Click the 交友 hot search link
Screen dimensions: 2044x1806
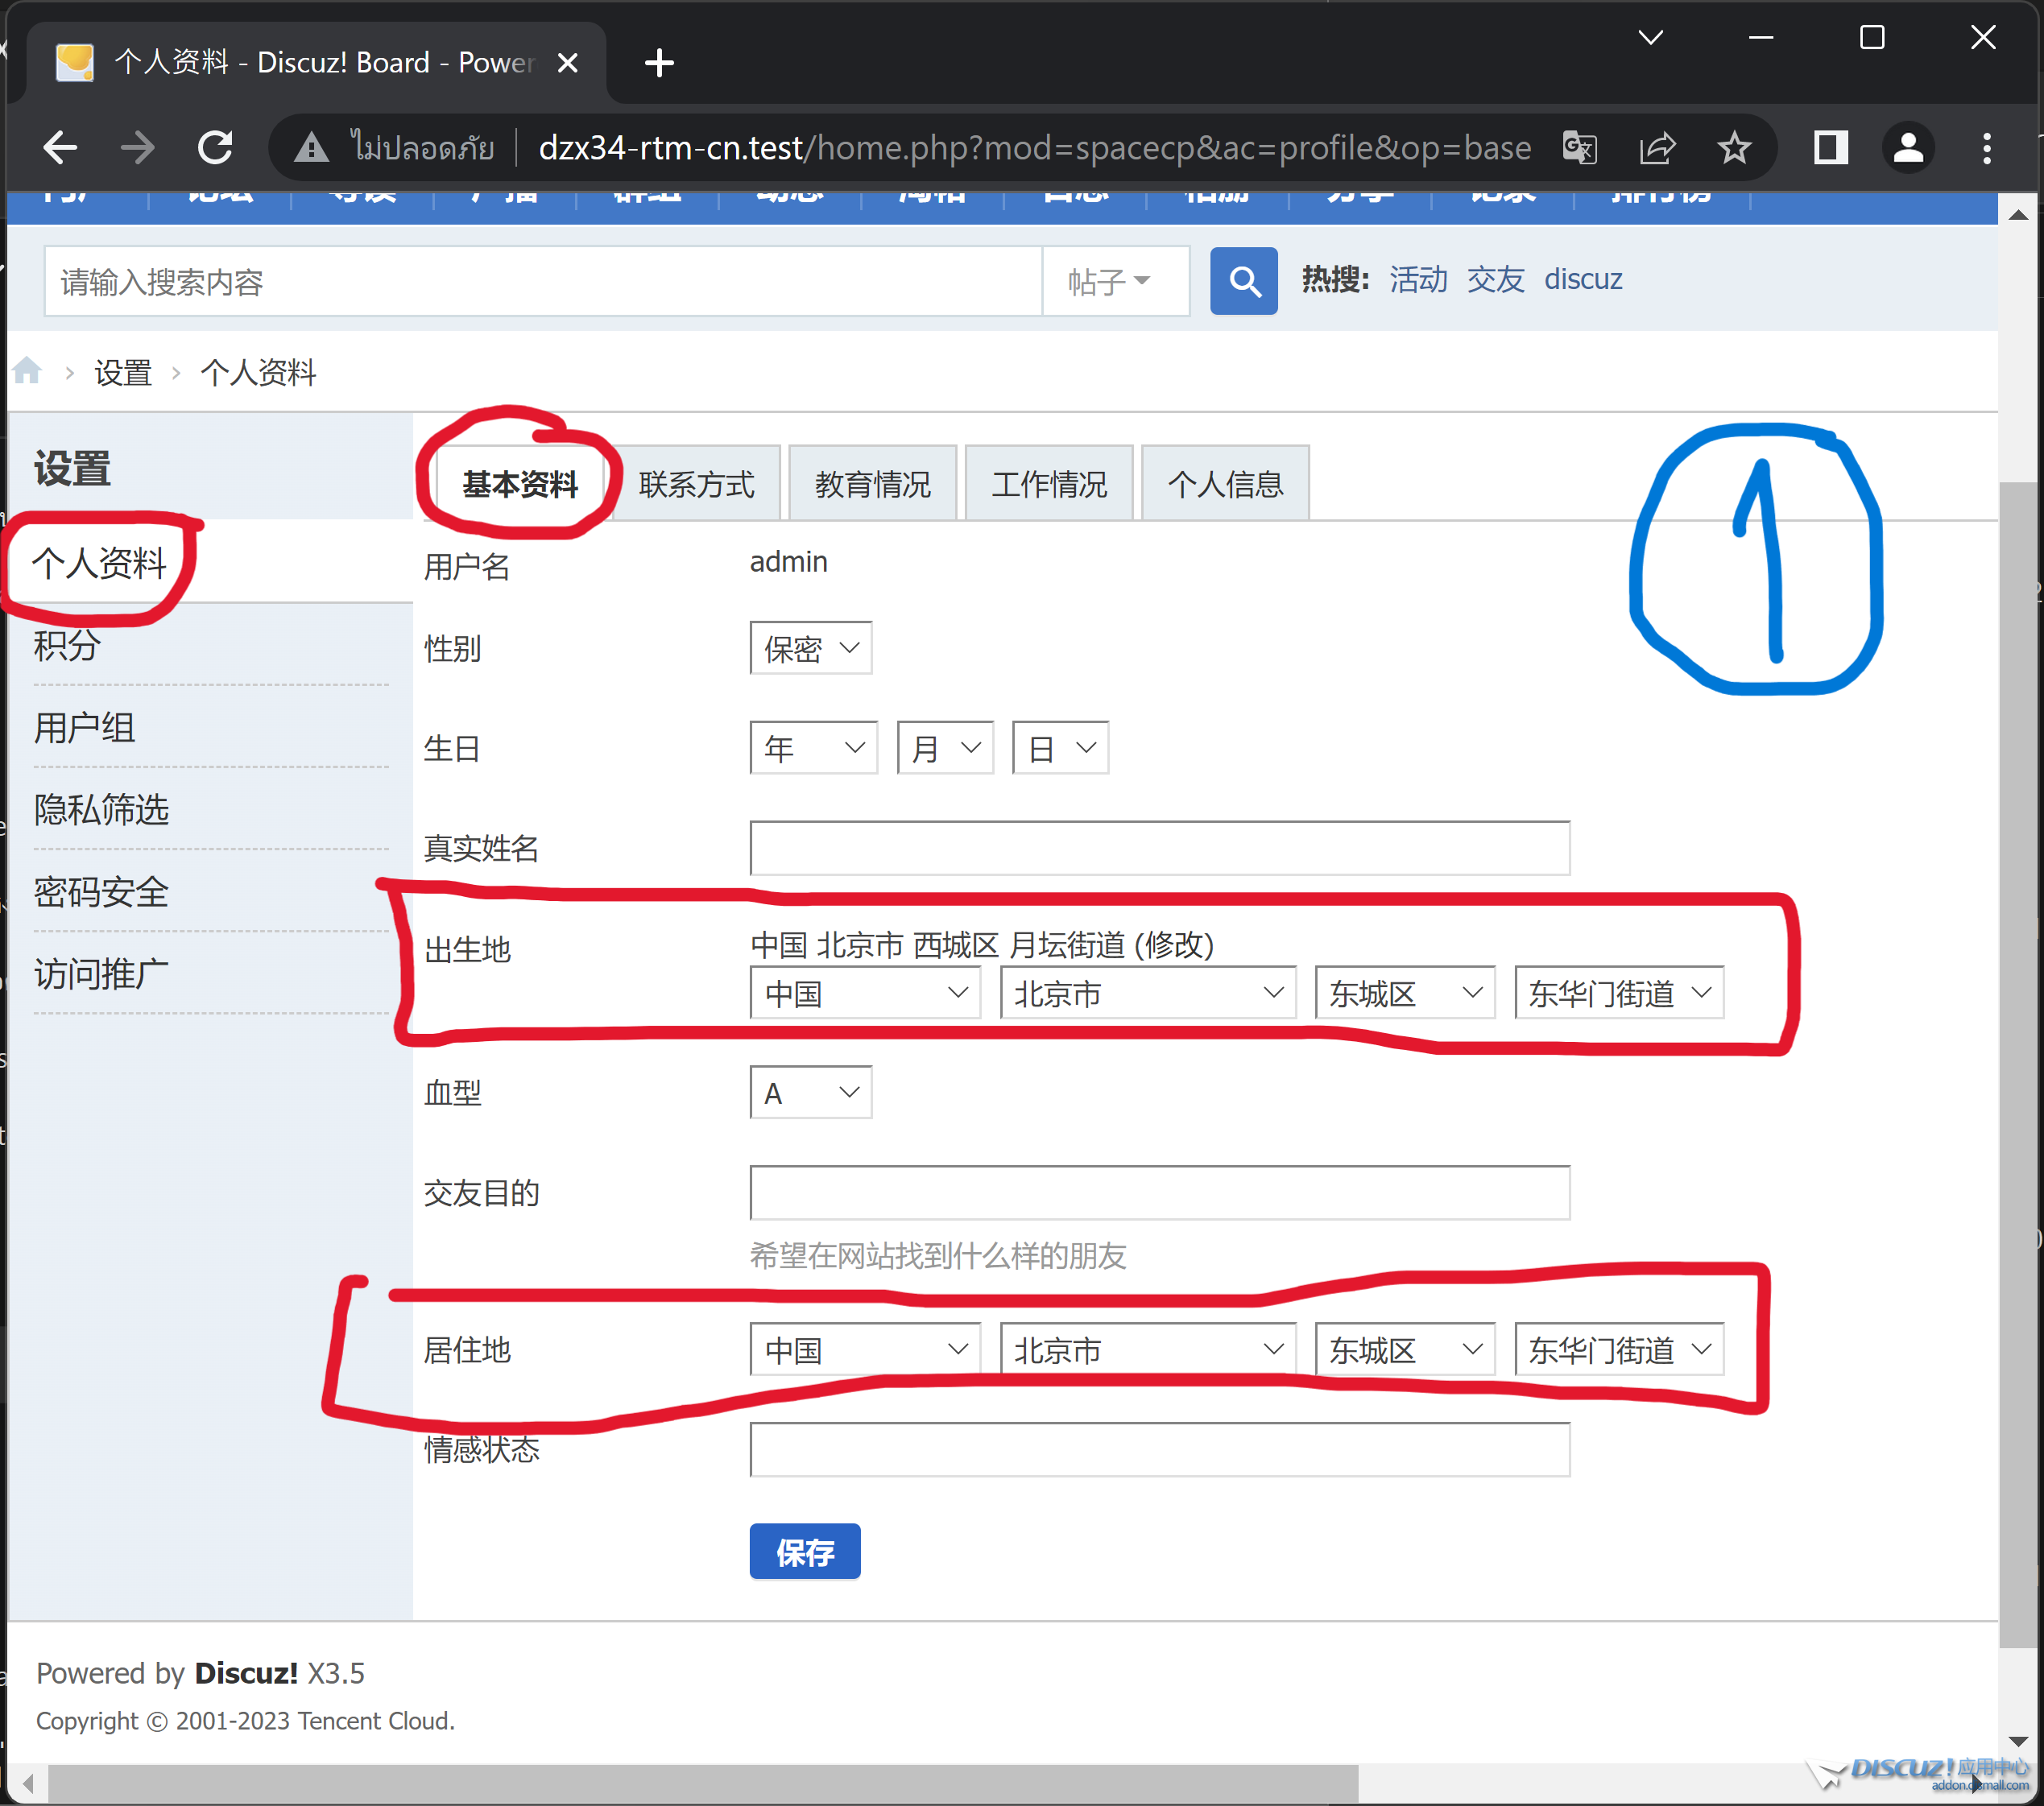point(1496,279)
